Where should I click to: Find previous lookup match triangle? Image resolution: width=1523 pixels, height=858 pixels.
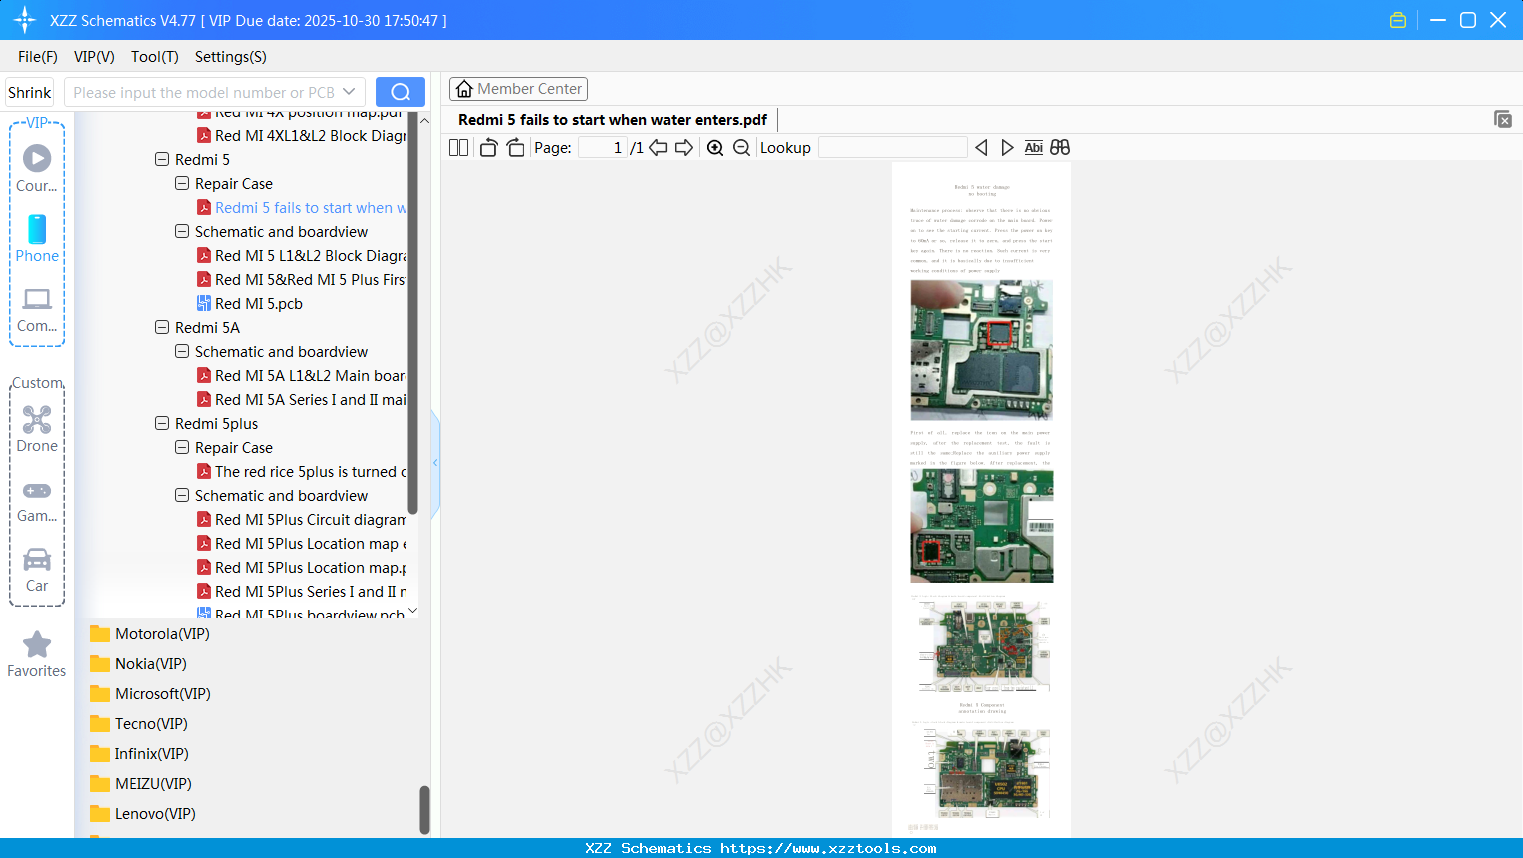(x=981, y=148)
